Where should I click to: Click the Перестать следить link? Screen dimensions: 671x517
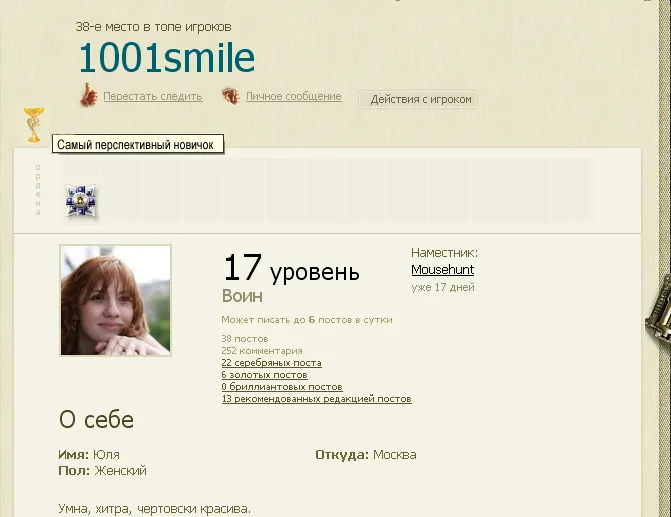[x=152, y=97]
